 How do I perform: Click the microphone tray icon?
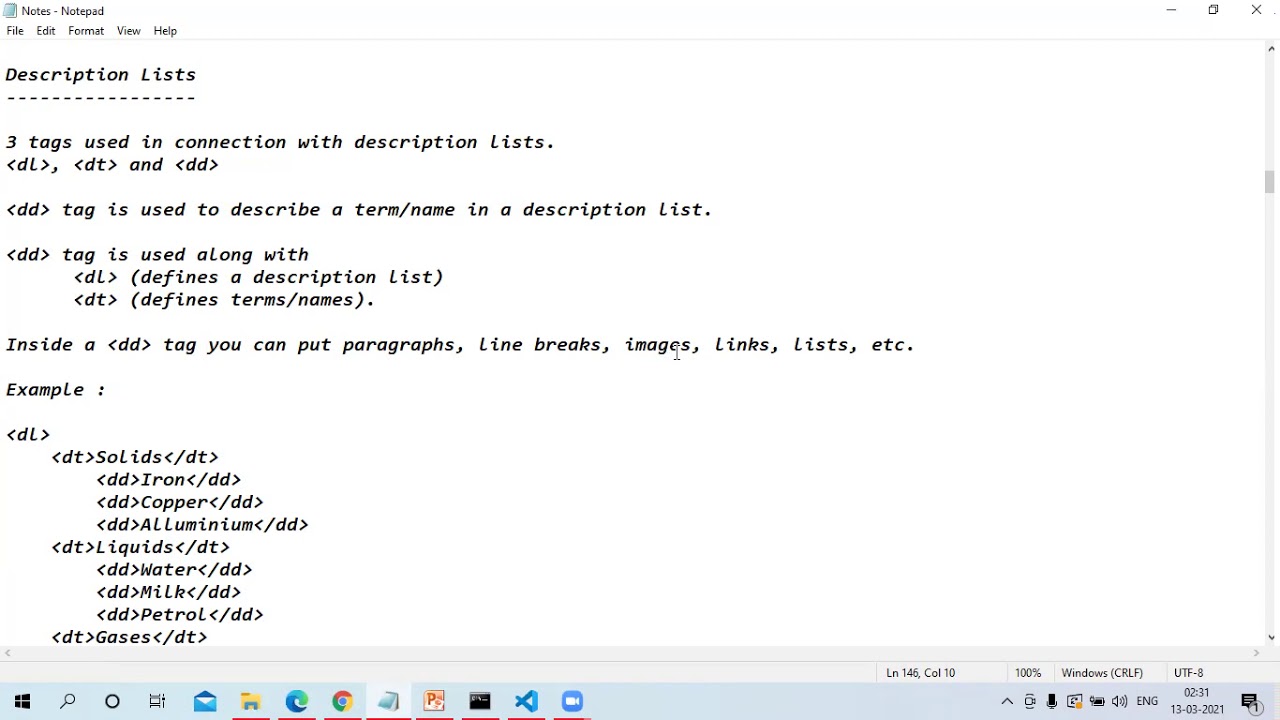click(1052, 701)
